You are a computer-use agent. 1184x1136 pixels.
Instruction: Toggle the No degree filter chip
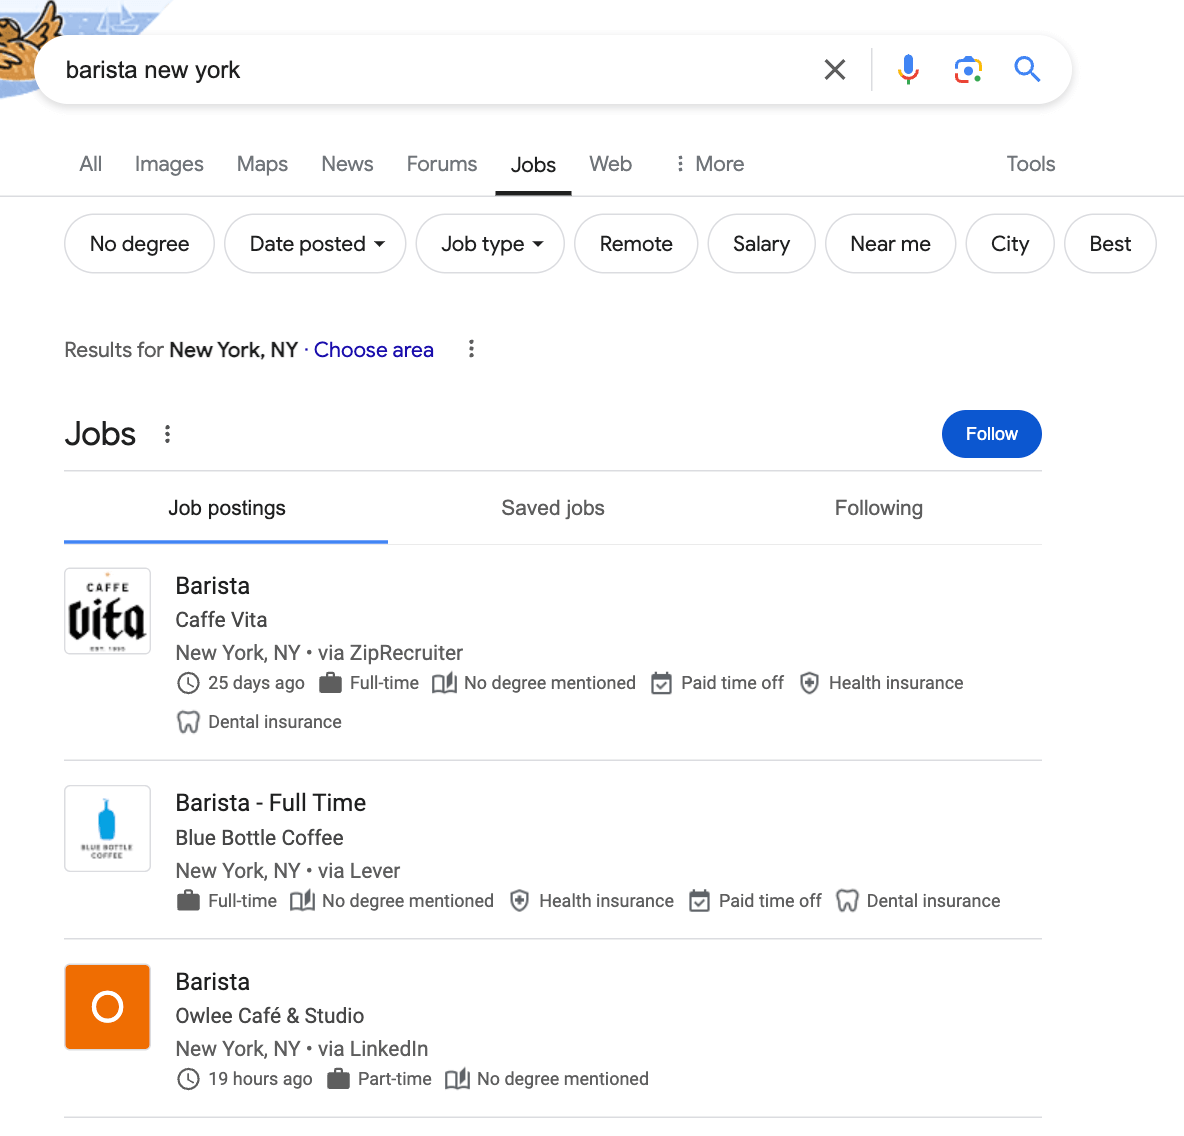[140, 244]
